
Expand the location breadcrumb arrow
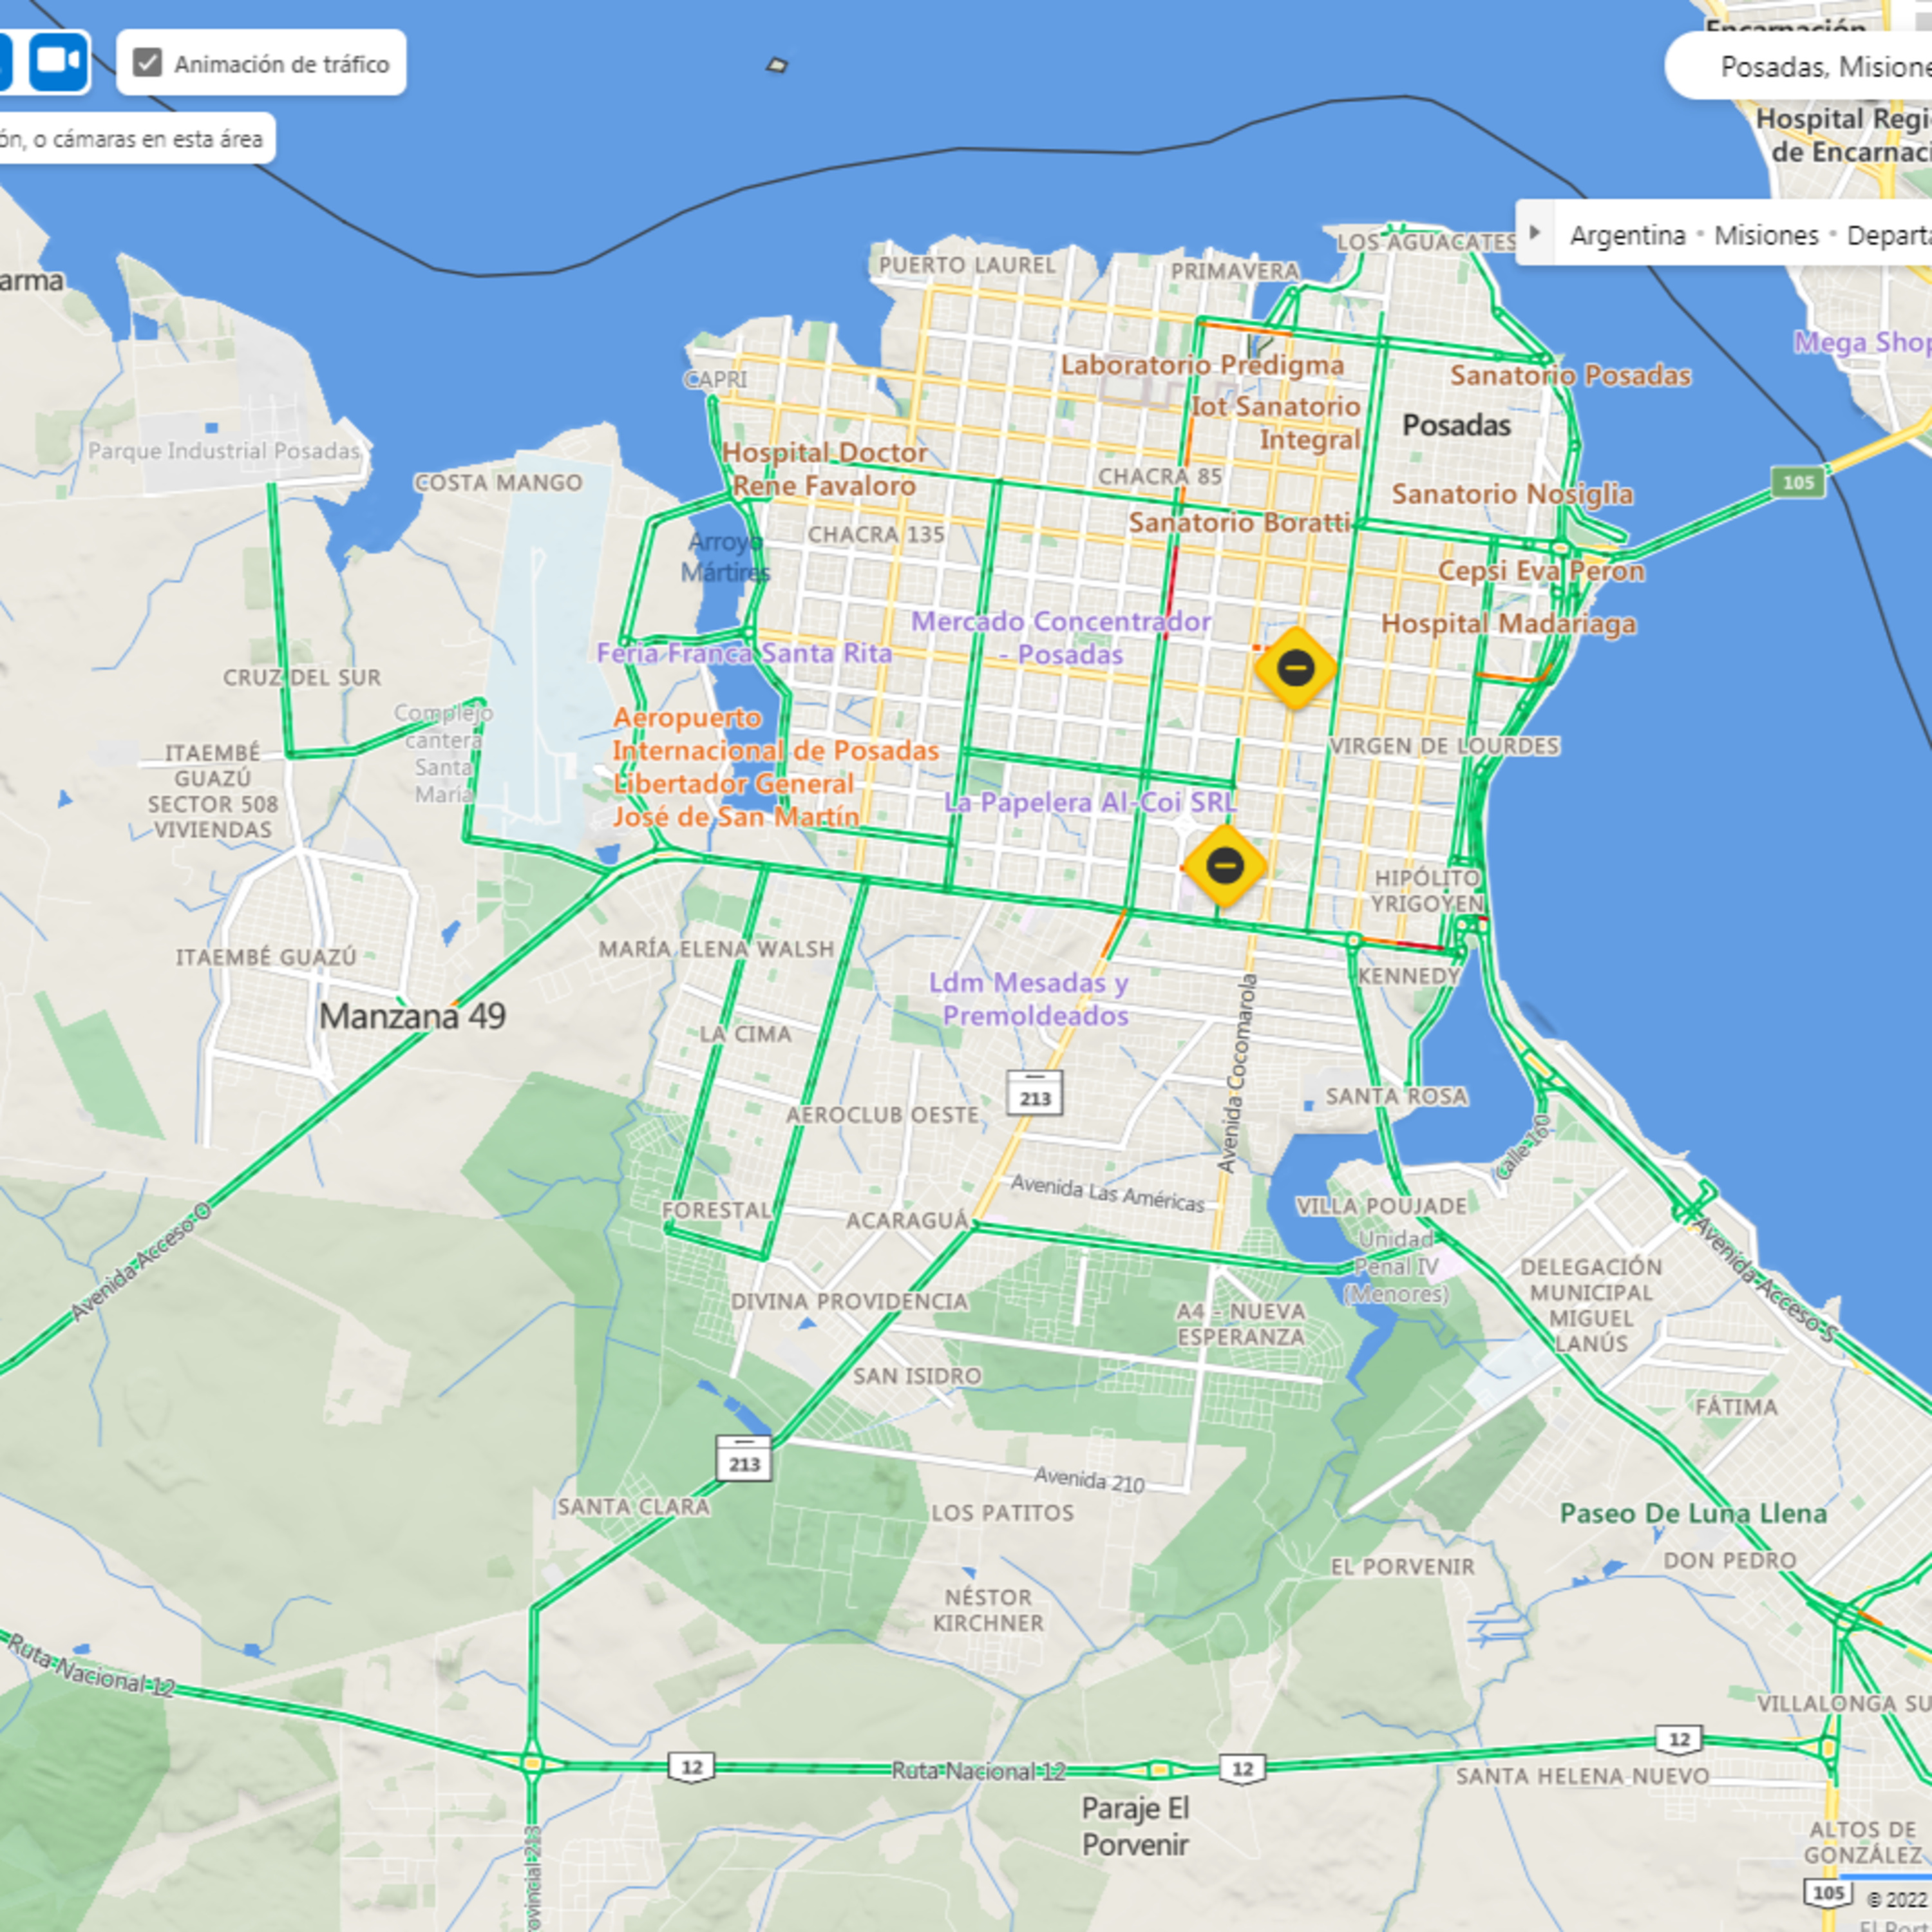coord(1535,233)
